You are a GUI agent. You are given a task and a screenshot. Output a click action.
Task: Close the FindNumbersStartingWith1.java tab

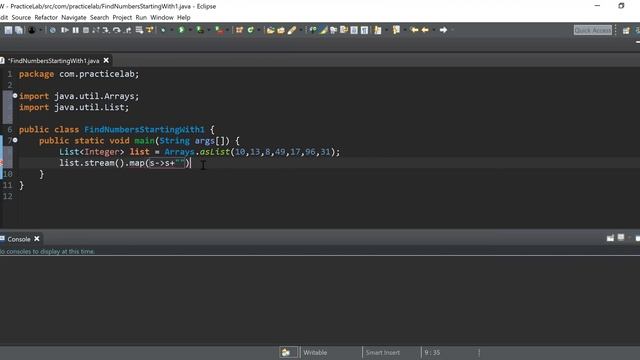pos(106,60)
